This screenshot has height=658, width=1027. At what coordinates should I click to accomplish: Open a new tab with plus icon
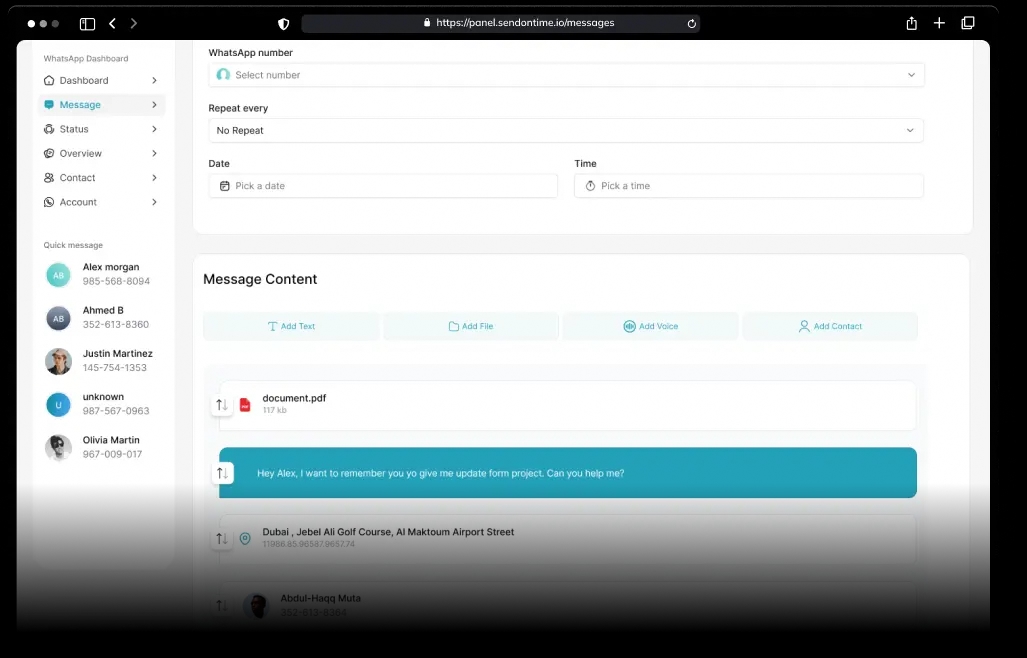tap(939, 23)
